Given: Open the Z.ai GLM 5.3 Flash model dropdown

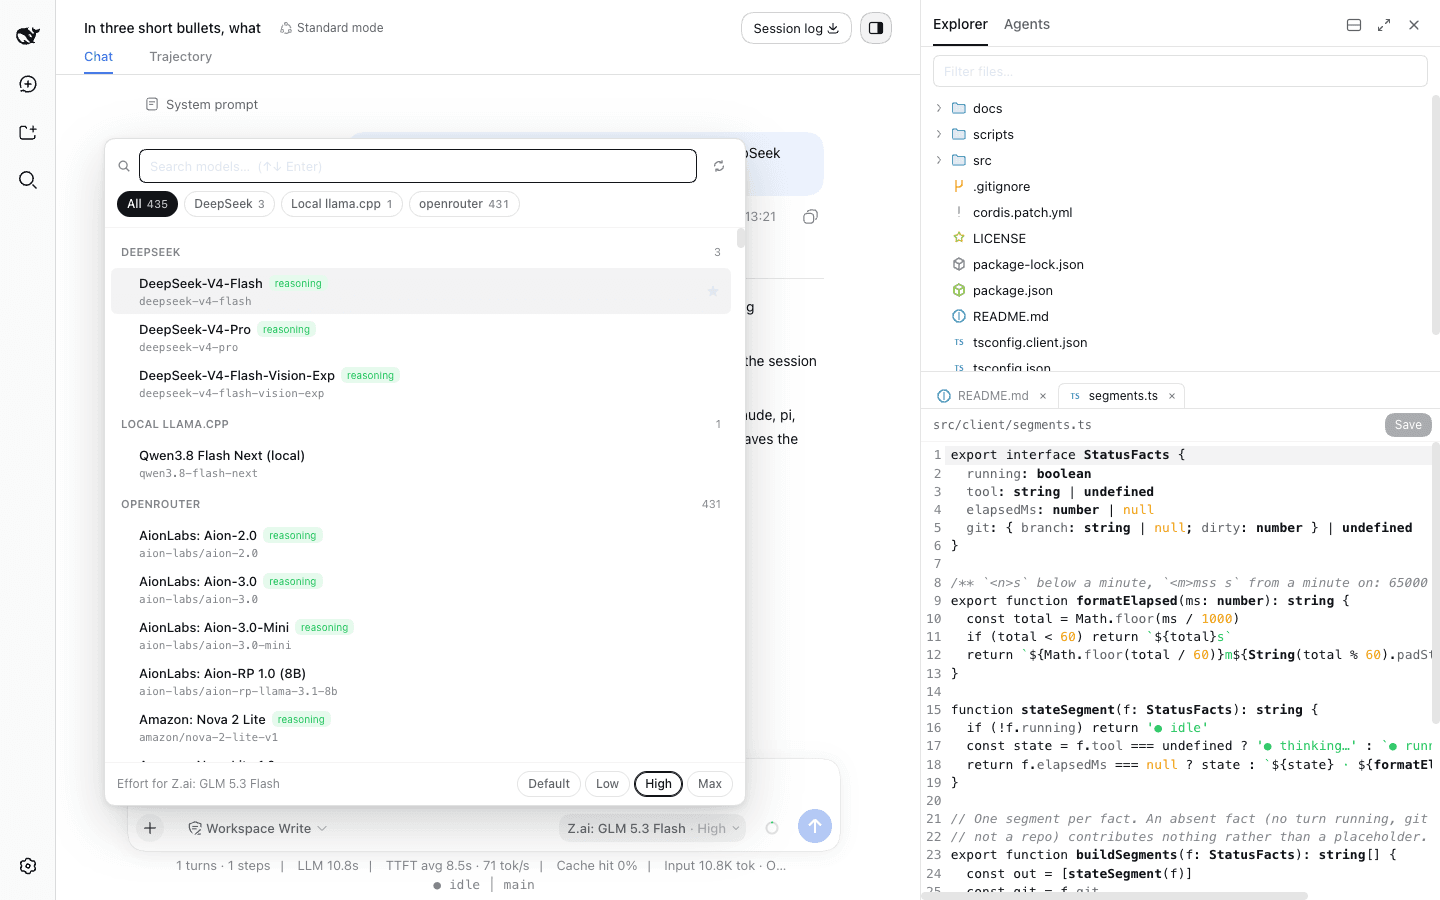Looking at the screenshot, I should click(x=653, y=828).
